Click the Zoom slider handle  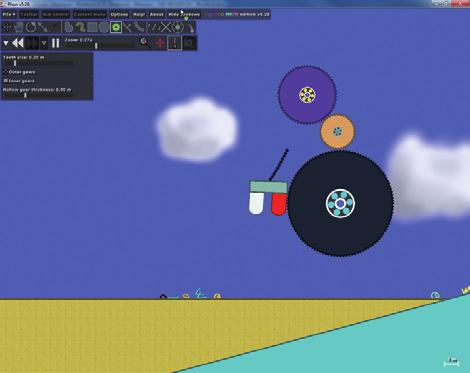pyautogui.click(x=96, y=46)
